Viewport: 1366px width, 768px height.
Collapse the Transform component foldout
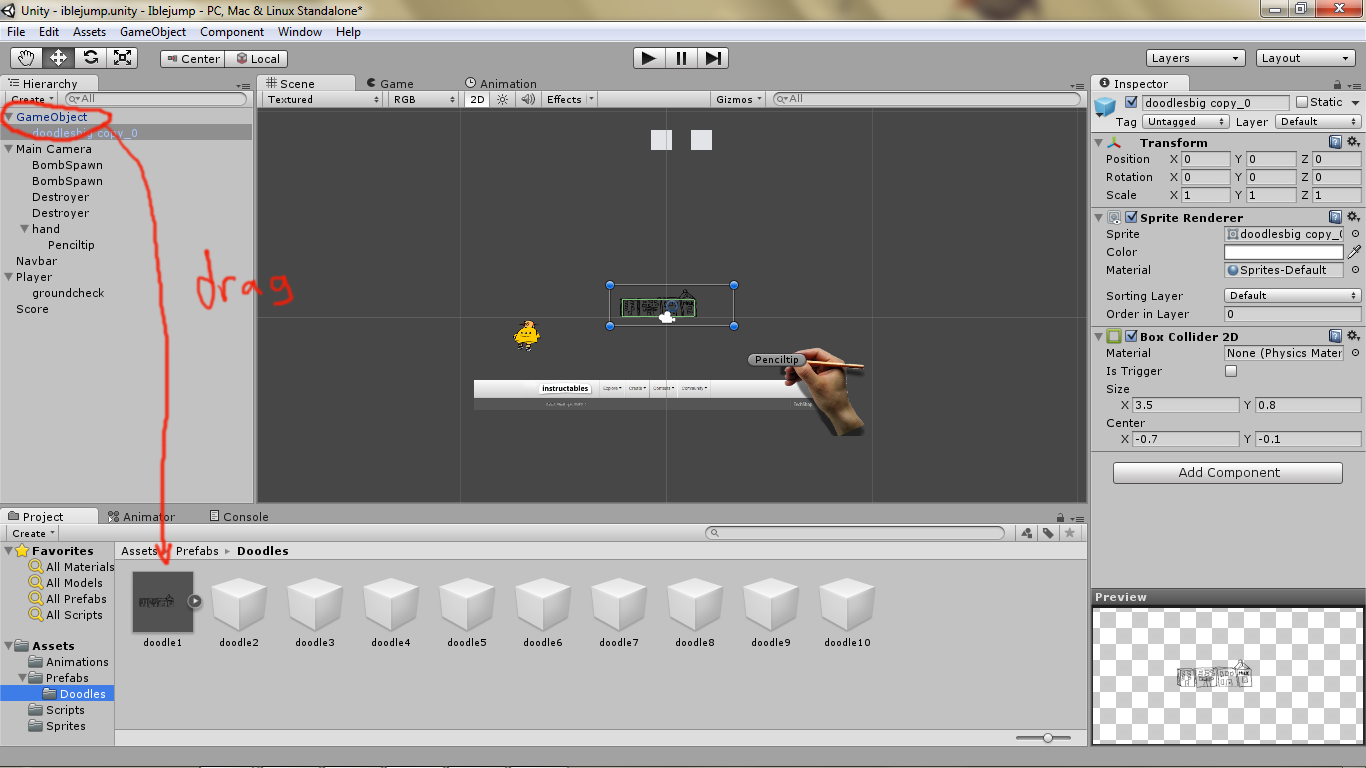point(1100,142)
